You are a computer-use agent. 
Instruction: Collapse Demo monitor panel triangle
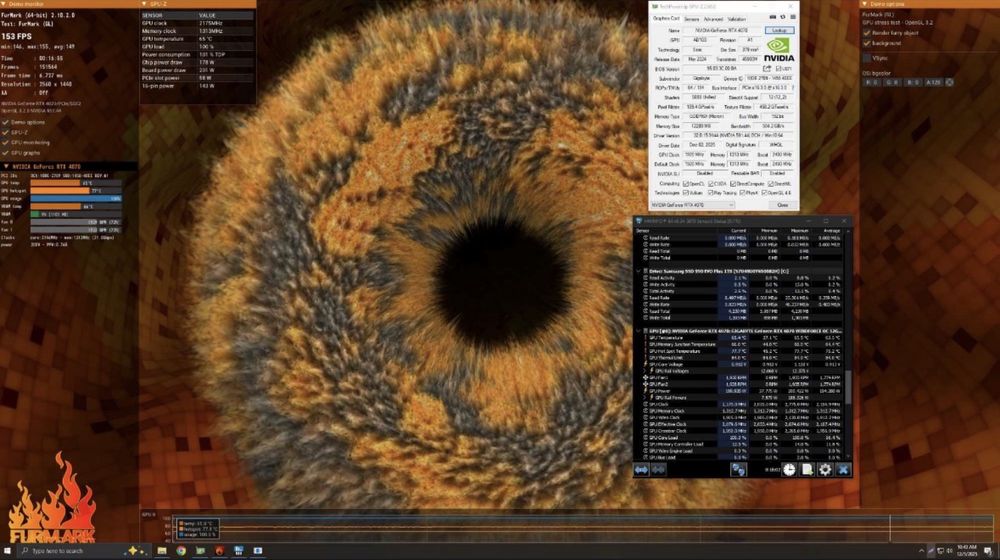[x=3, y=4]
